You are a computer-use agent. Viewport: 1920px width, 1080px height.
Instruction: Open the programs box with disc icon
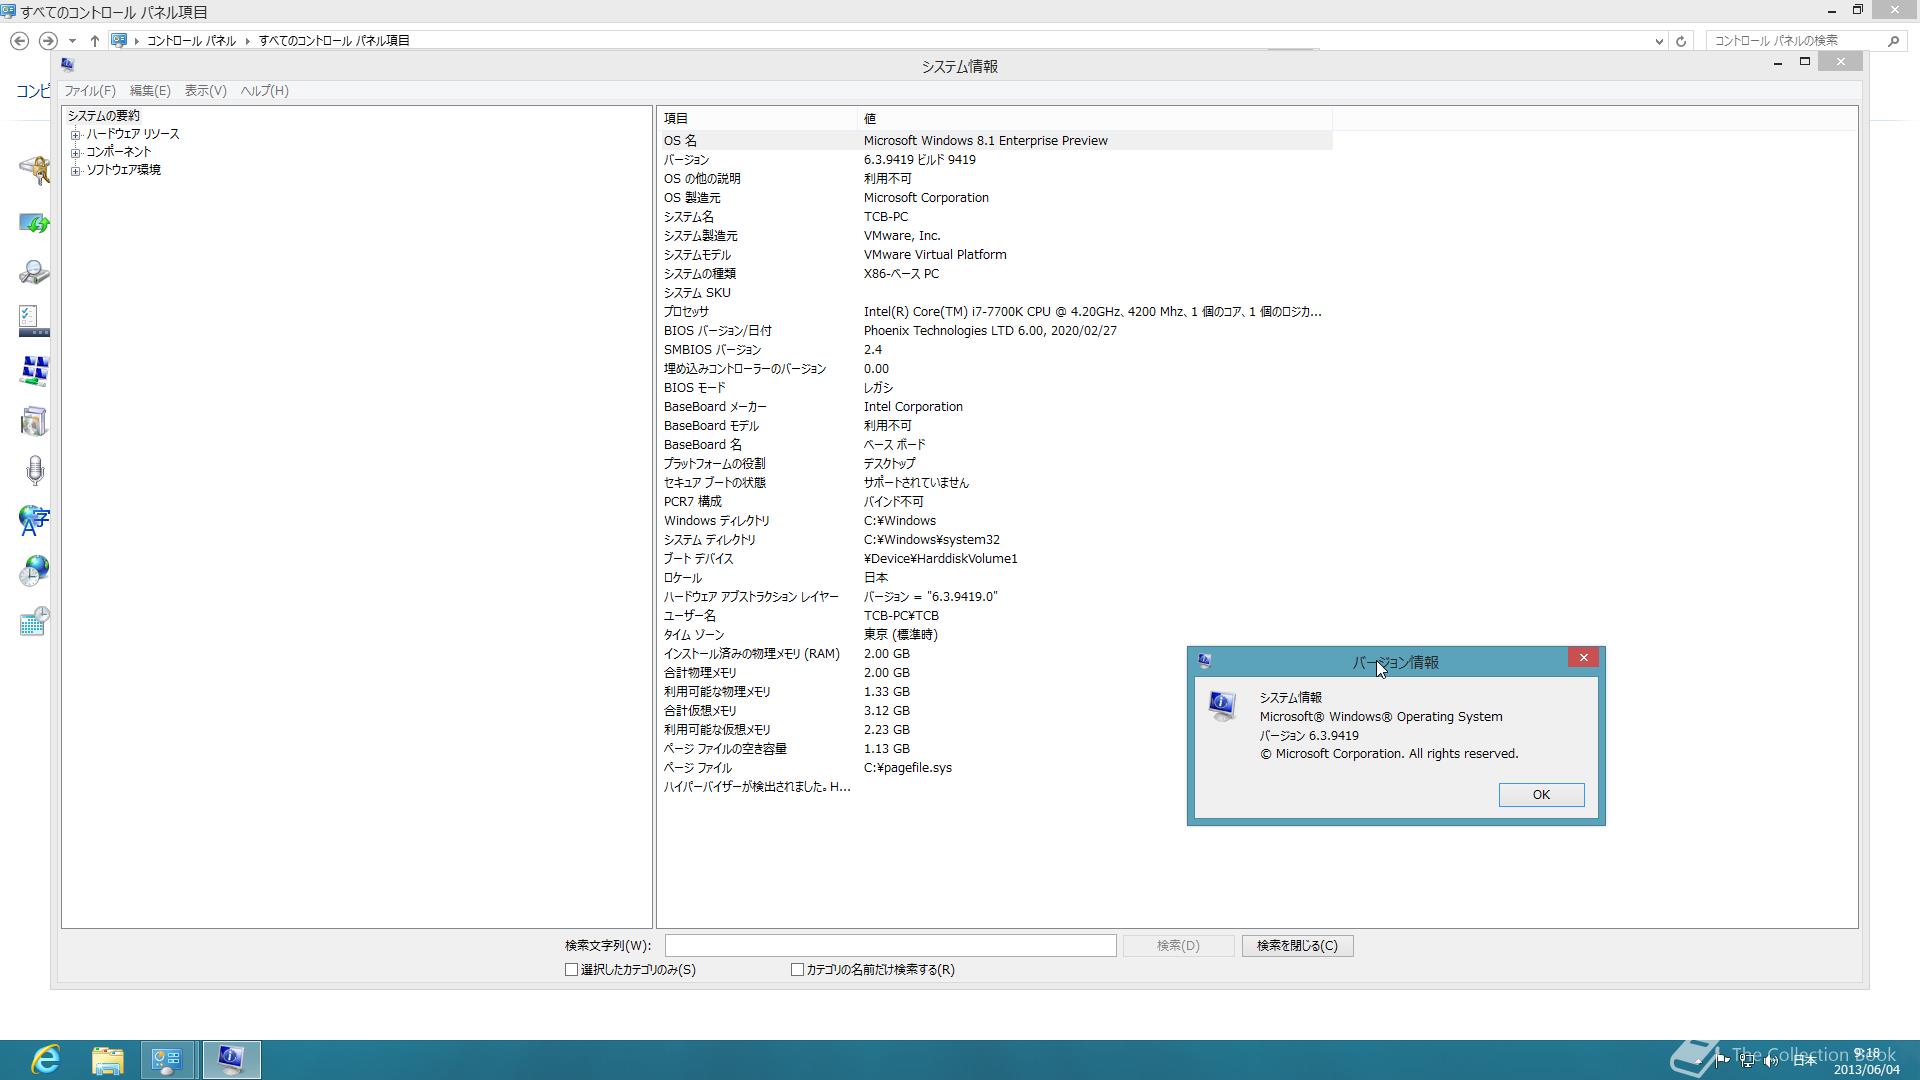pyautogui.click(x=34, y=421)
